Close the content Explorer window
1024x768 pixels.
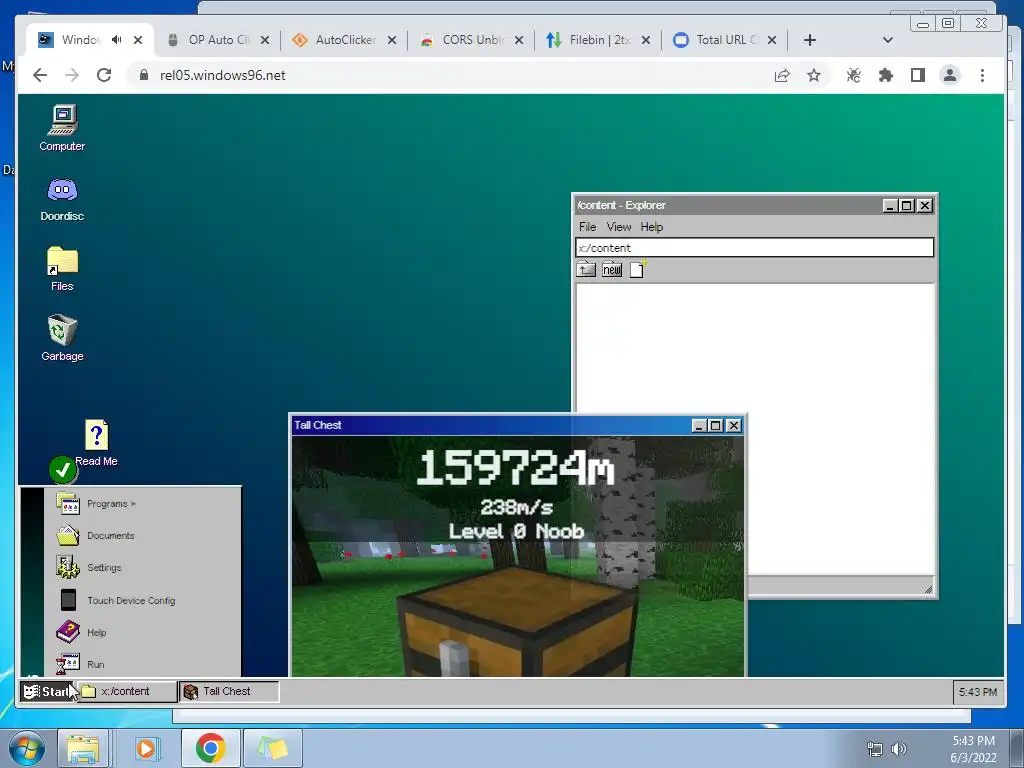(x=925, y=206)
